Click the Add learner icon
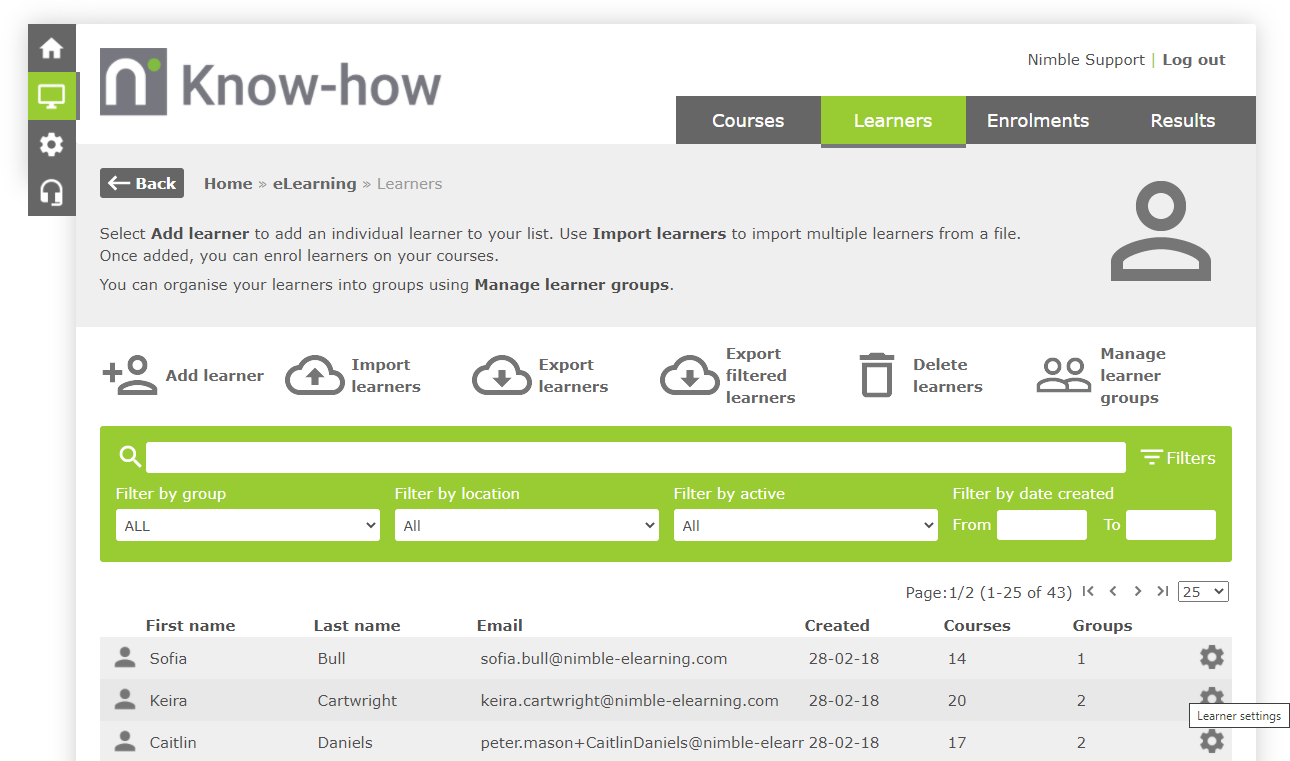This screenshot has height=761, width=1290. pyautogui.click(x=130, y=376)
